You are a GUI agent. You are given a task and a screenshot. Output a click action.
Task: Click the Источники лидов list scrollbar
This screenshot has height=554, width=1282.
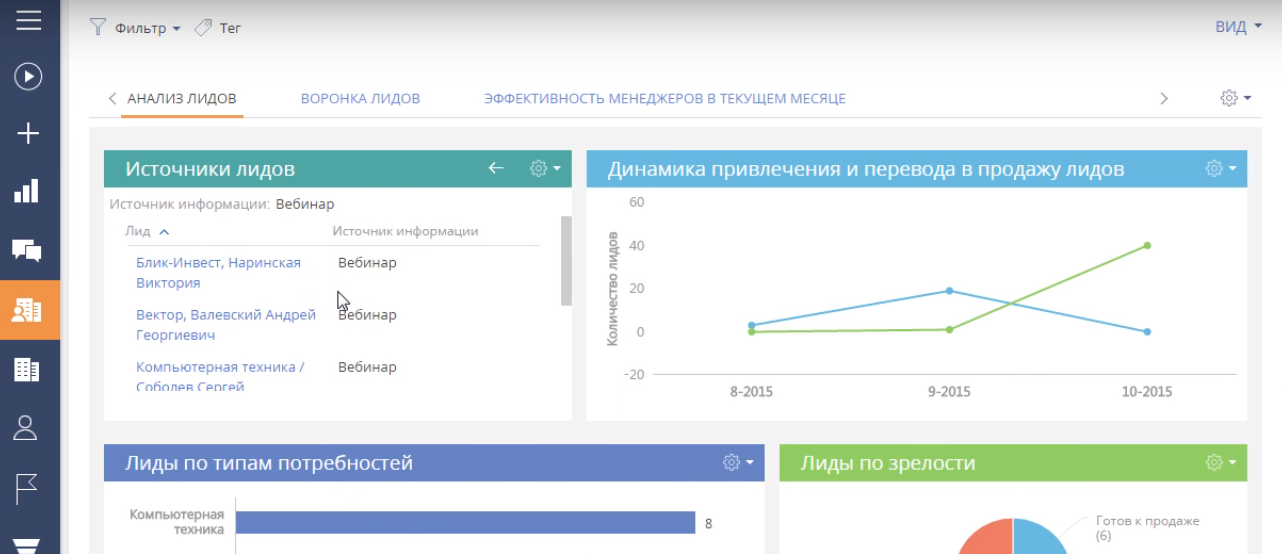pos(566,260)
